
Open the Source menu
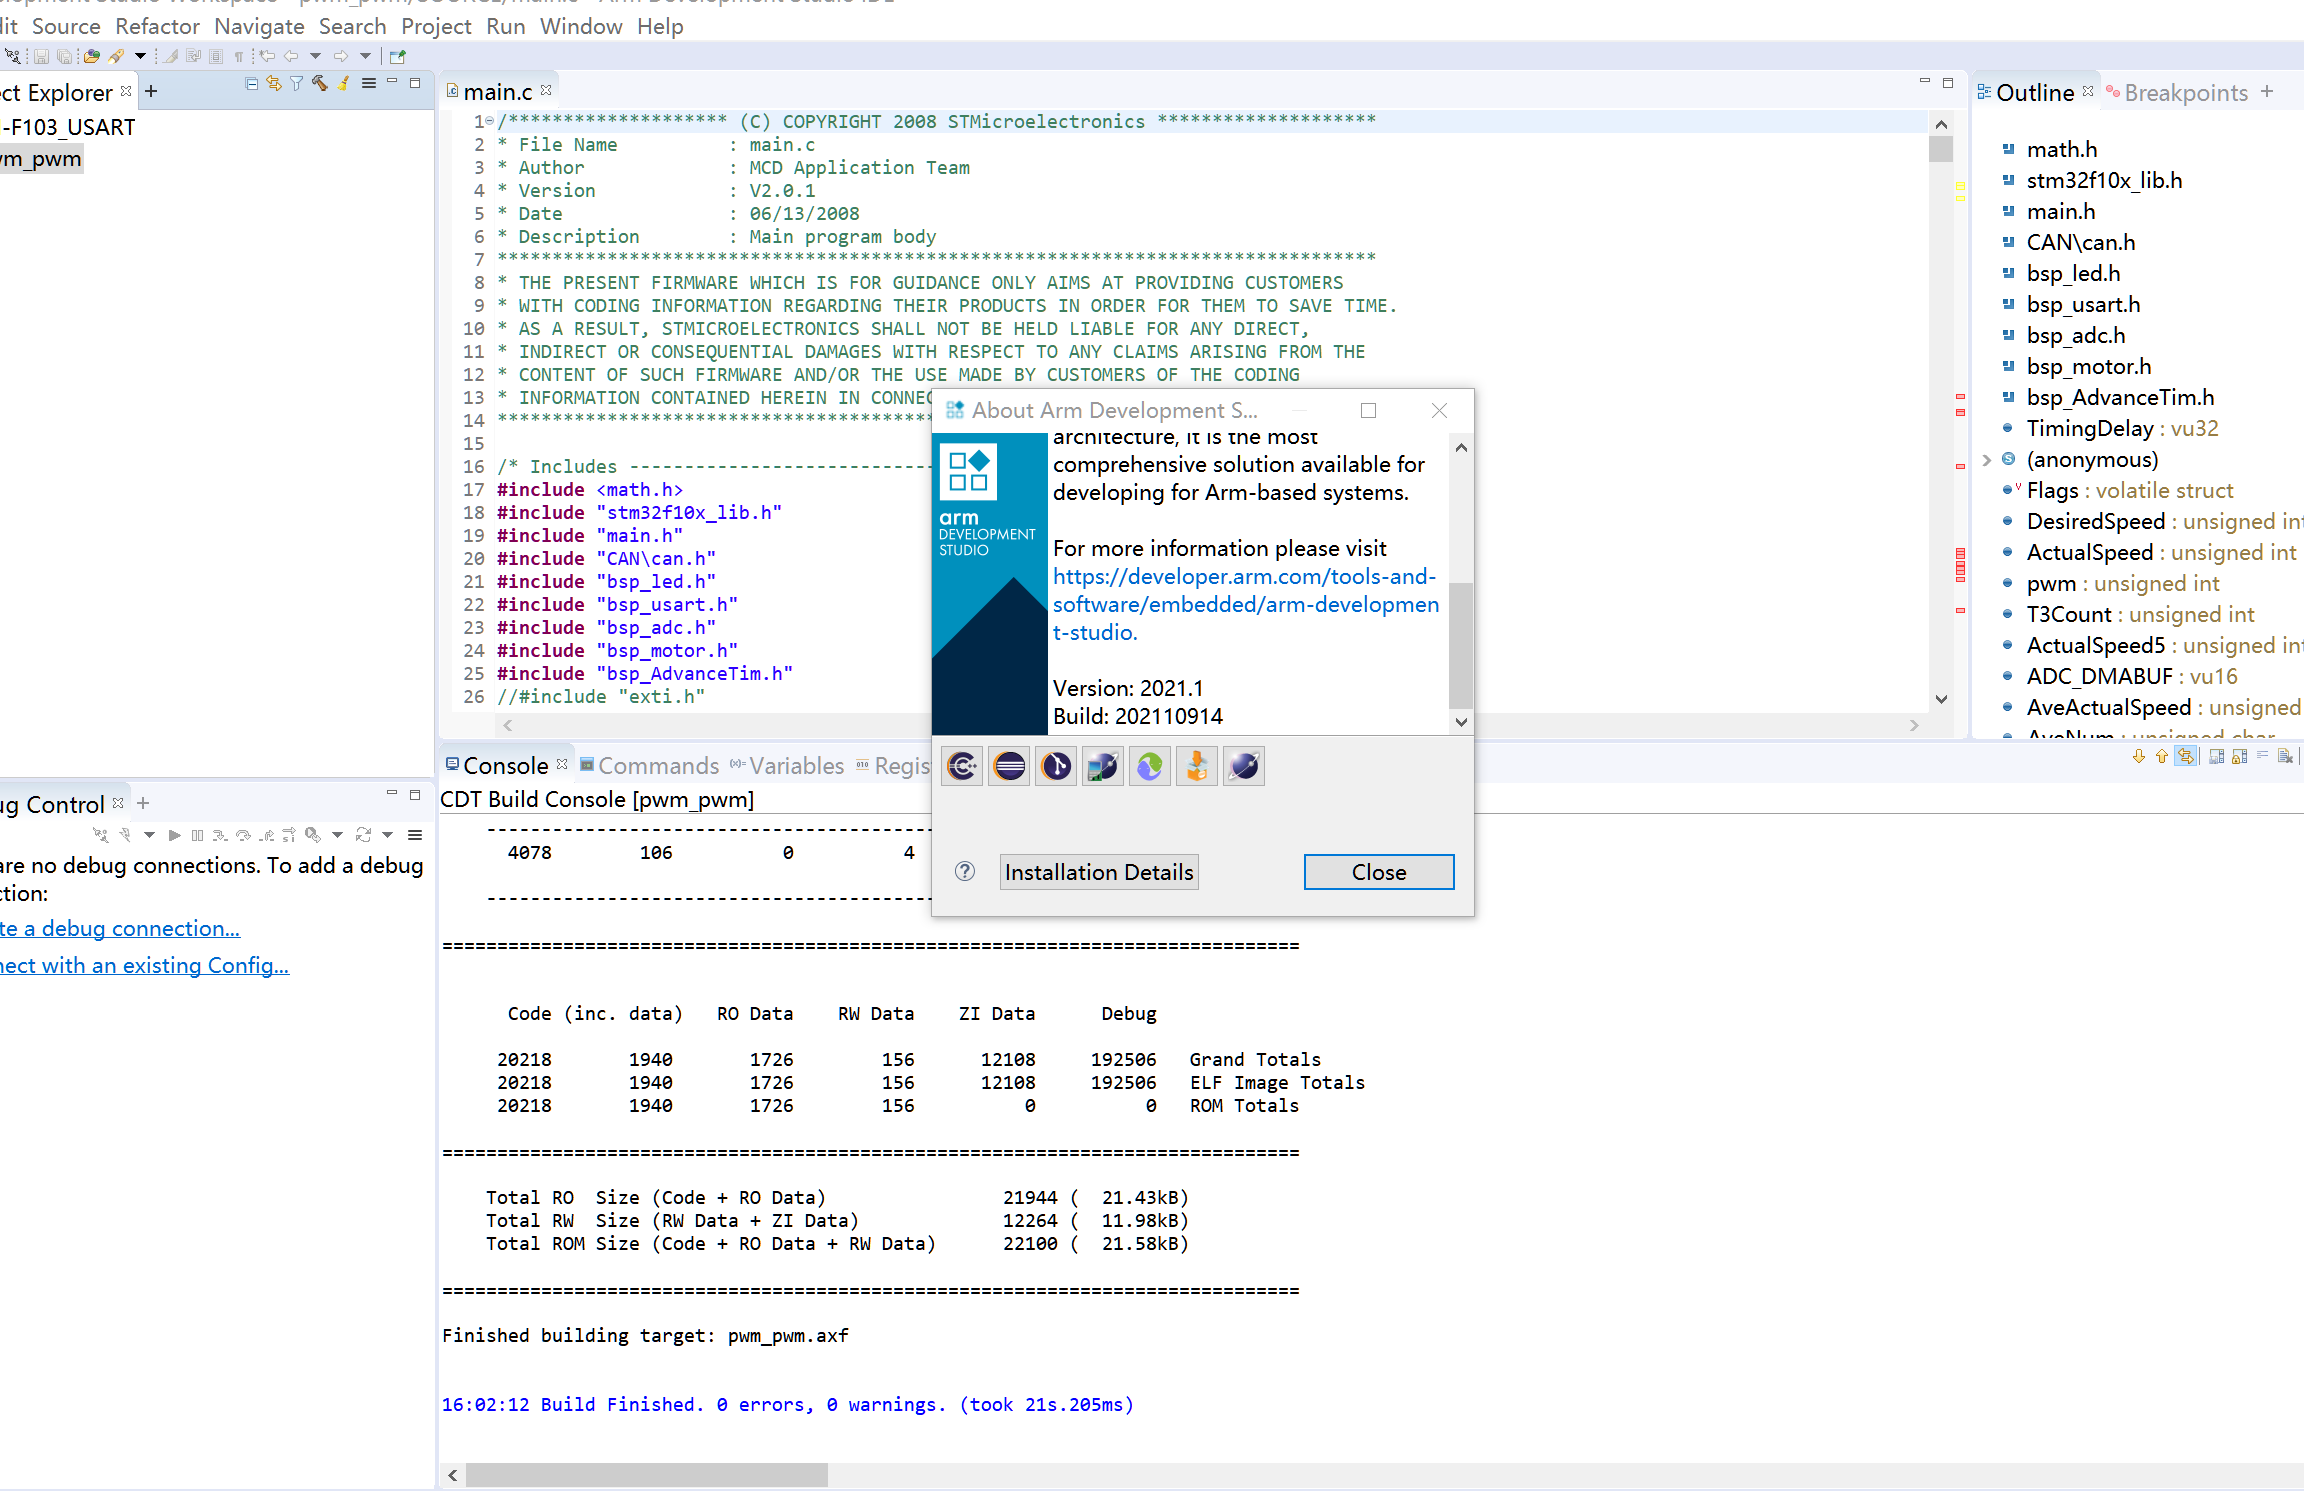coord(66,26)
